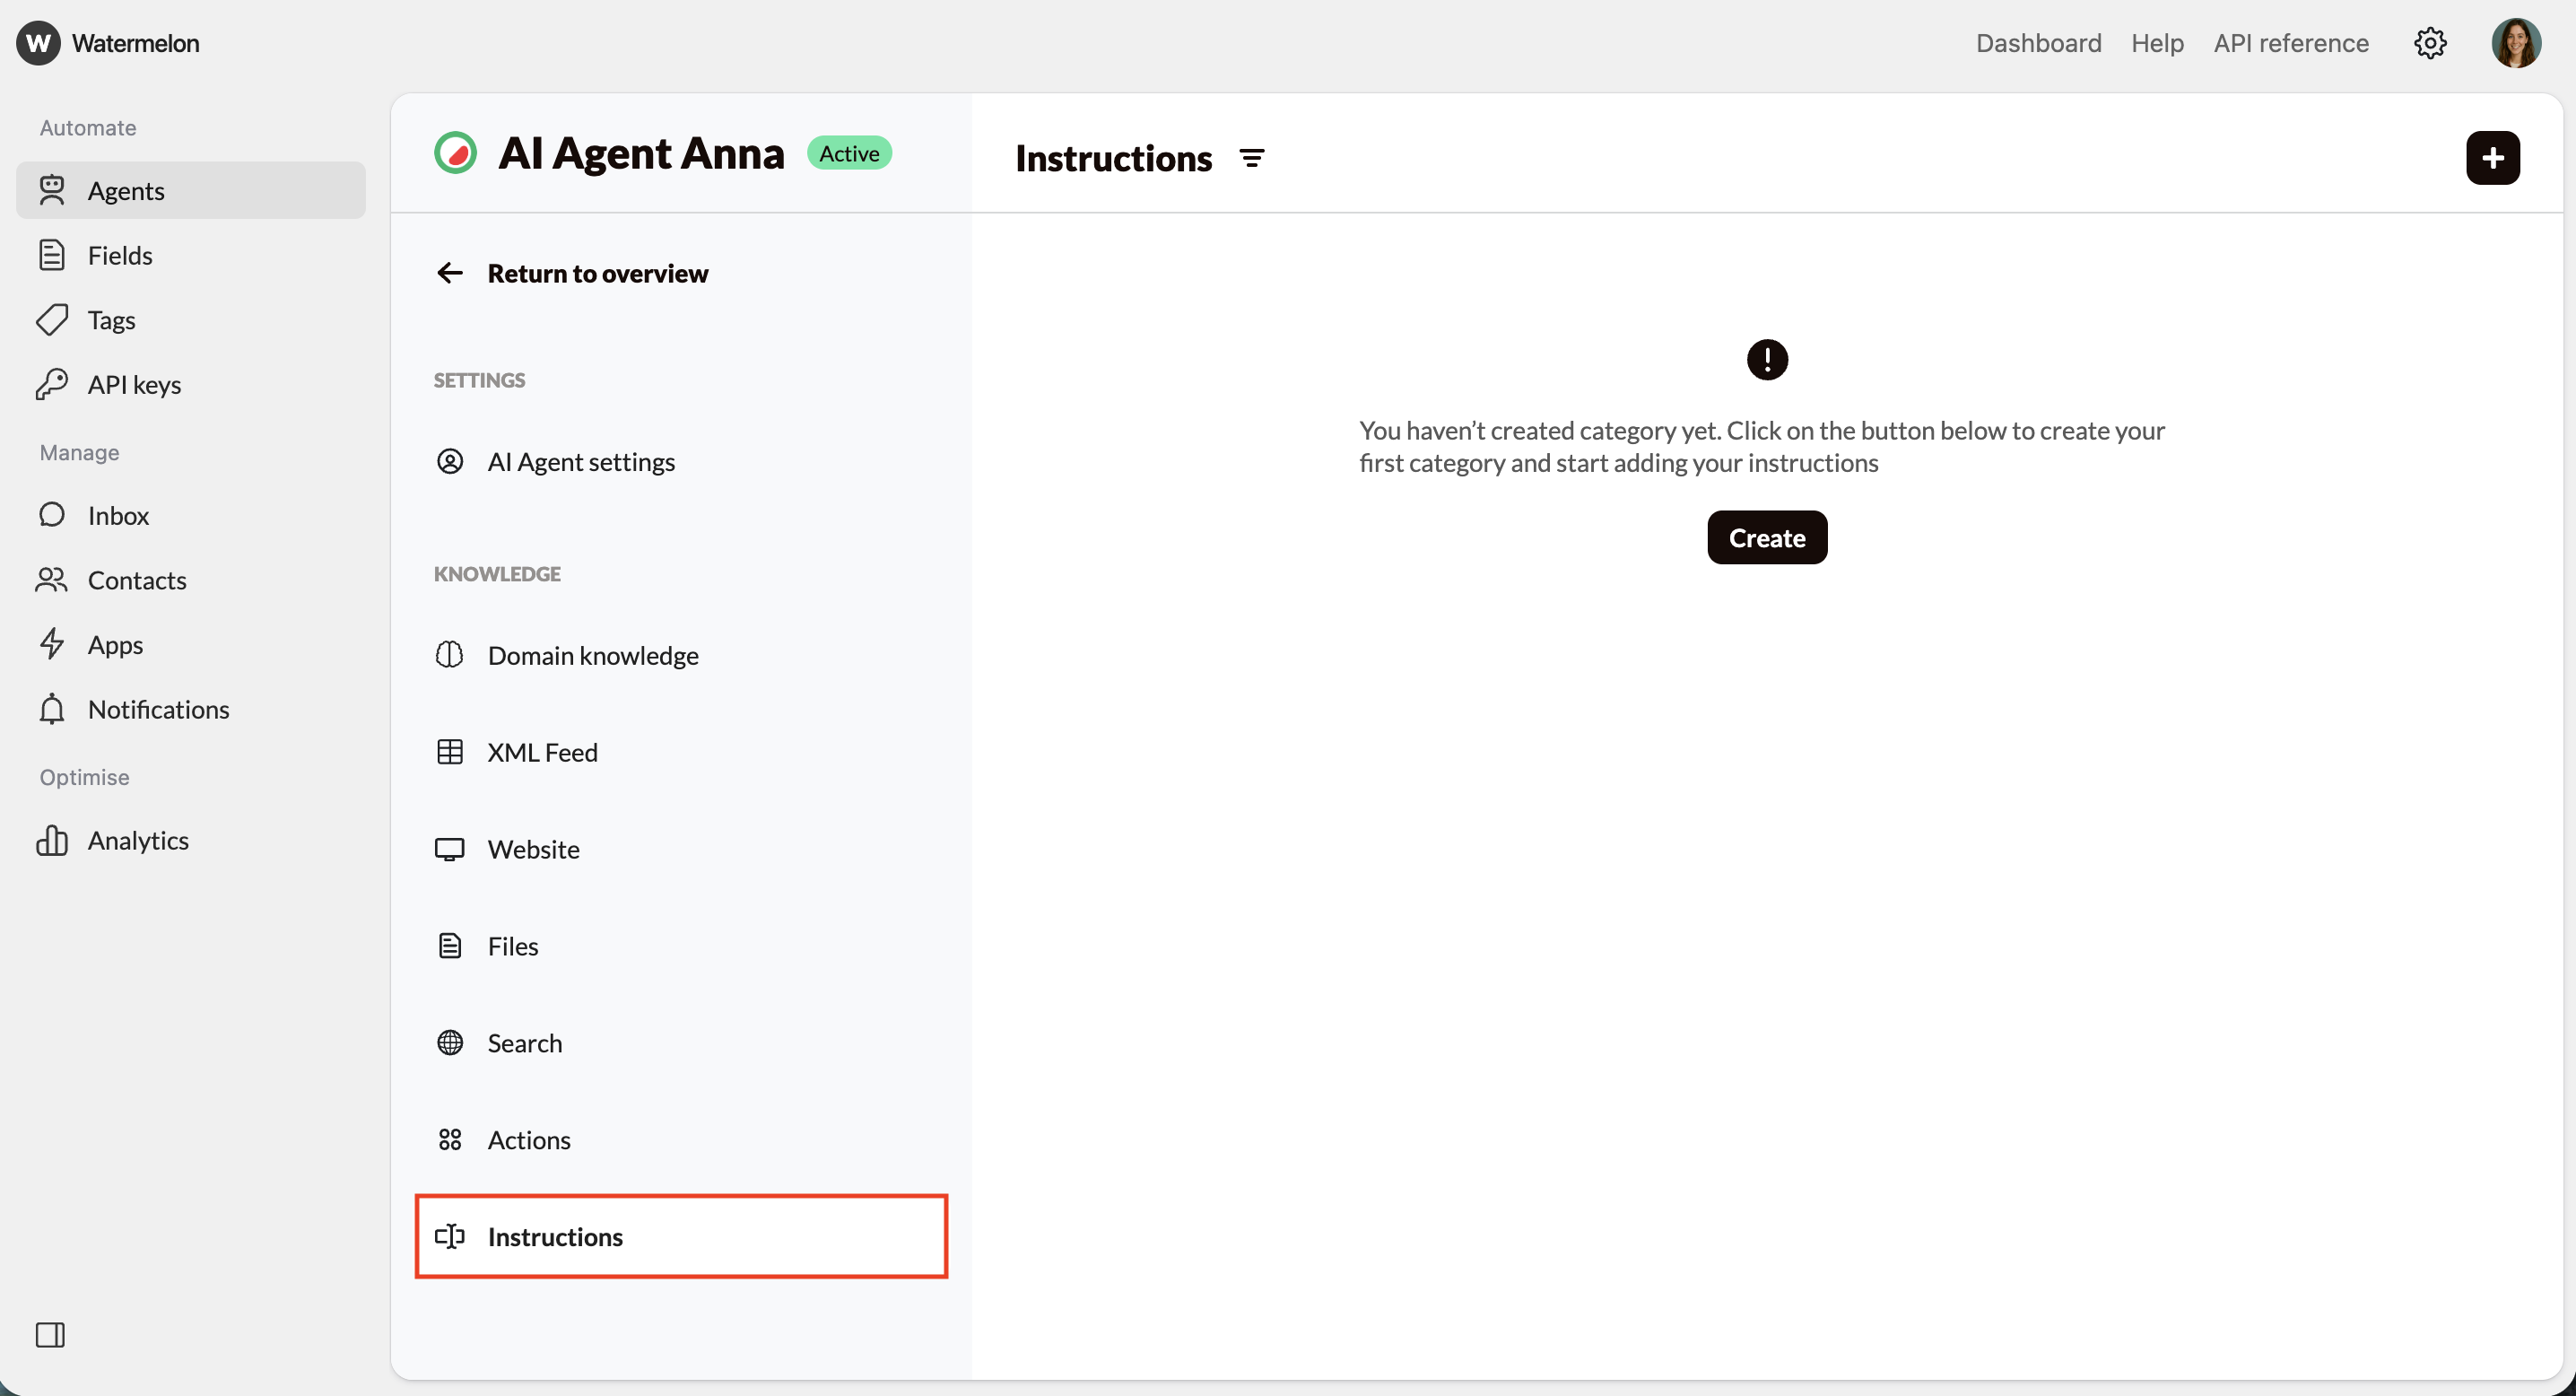The height and width of the screenshot is (1396, 2576).
Task: Open the Search knowledge source
Action: click(x=524, y=1042)
